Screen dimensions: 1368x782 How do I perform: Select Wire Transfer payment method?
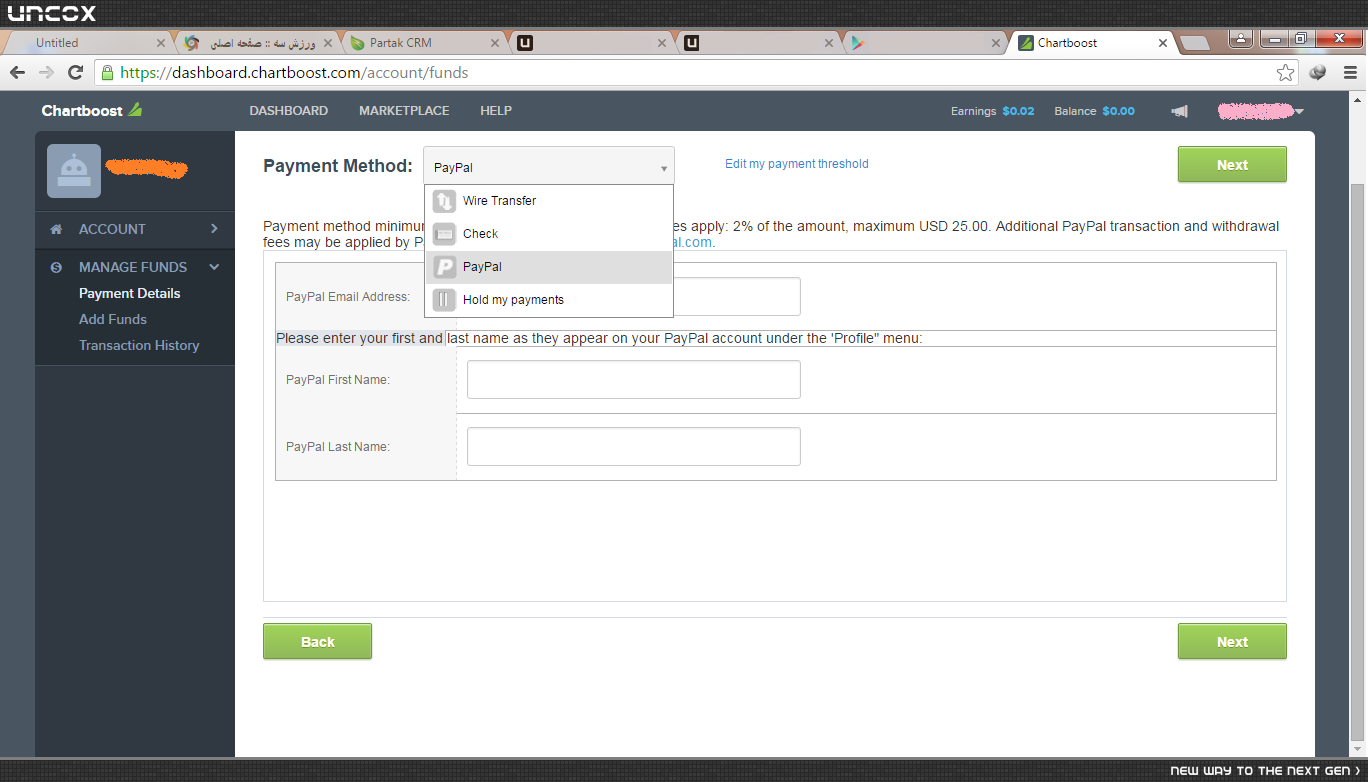(549, 201)
